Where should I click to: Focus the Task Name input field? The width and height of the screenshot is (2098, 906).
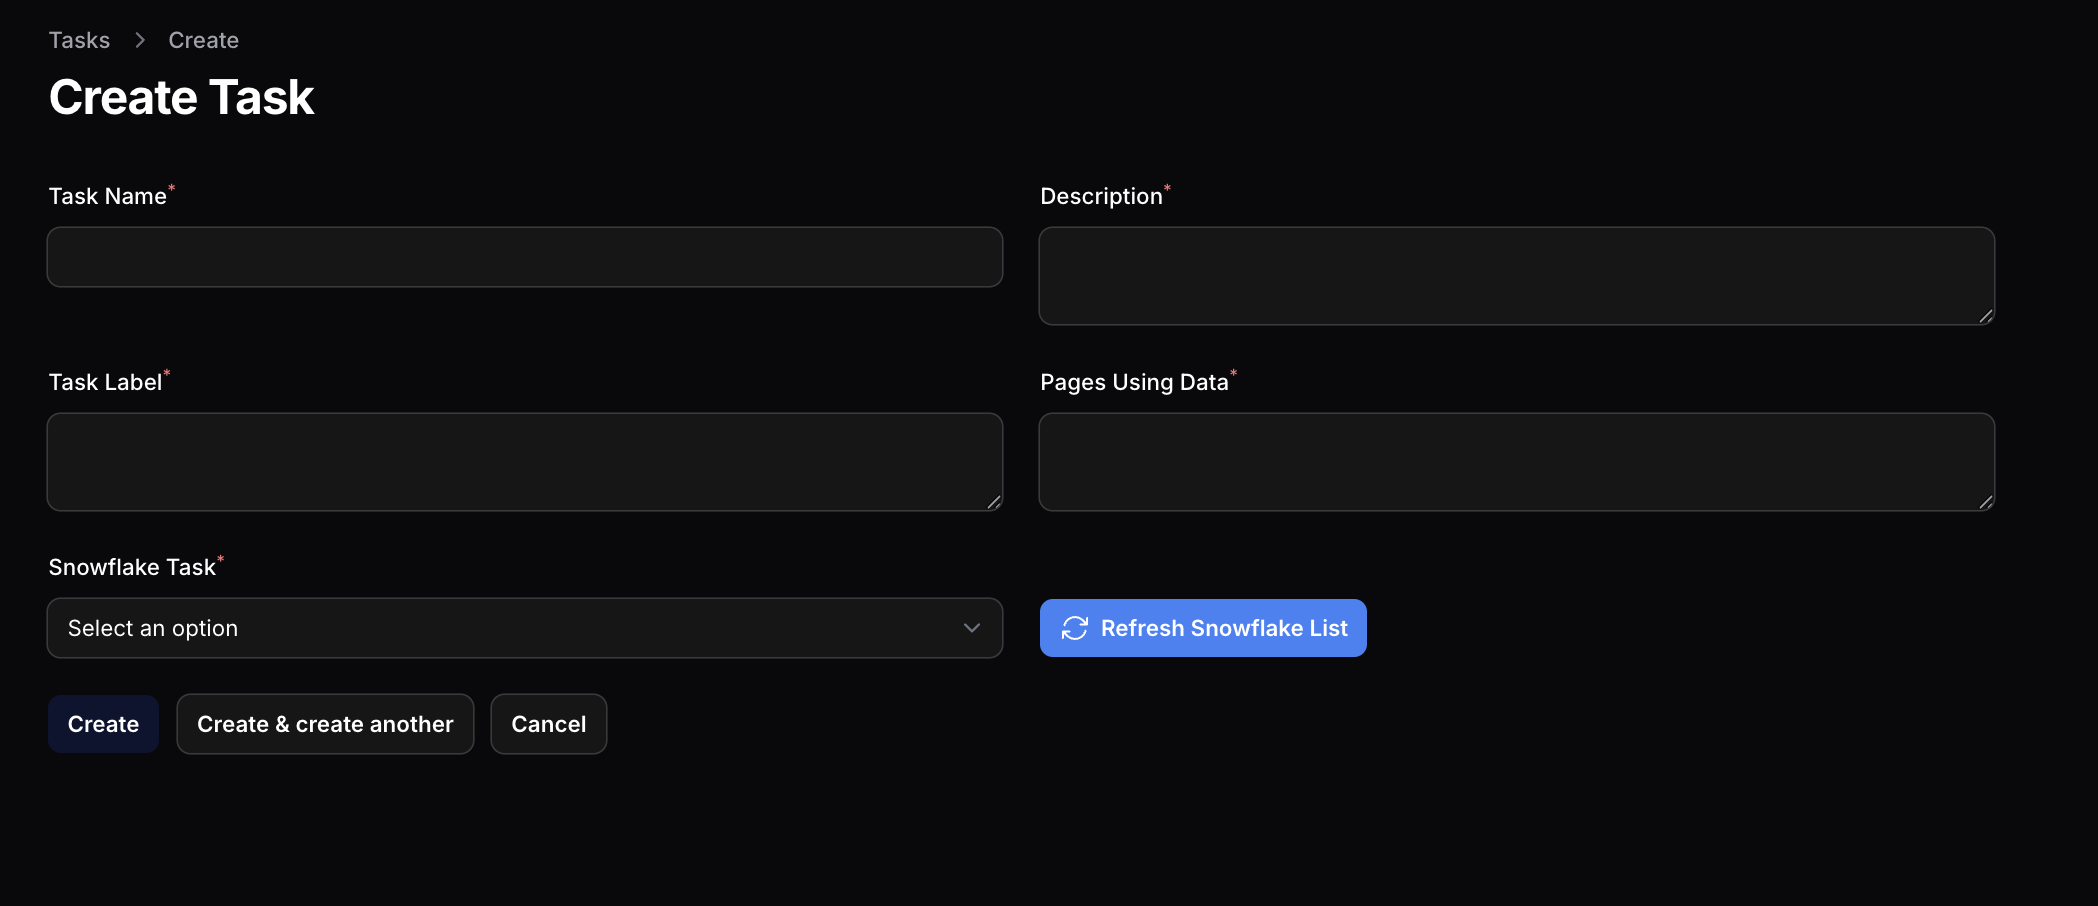(524, 257)
